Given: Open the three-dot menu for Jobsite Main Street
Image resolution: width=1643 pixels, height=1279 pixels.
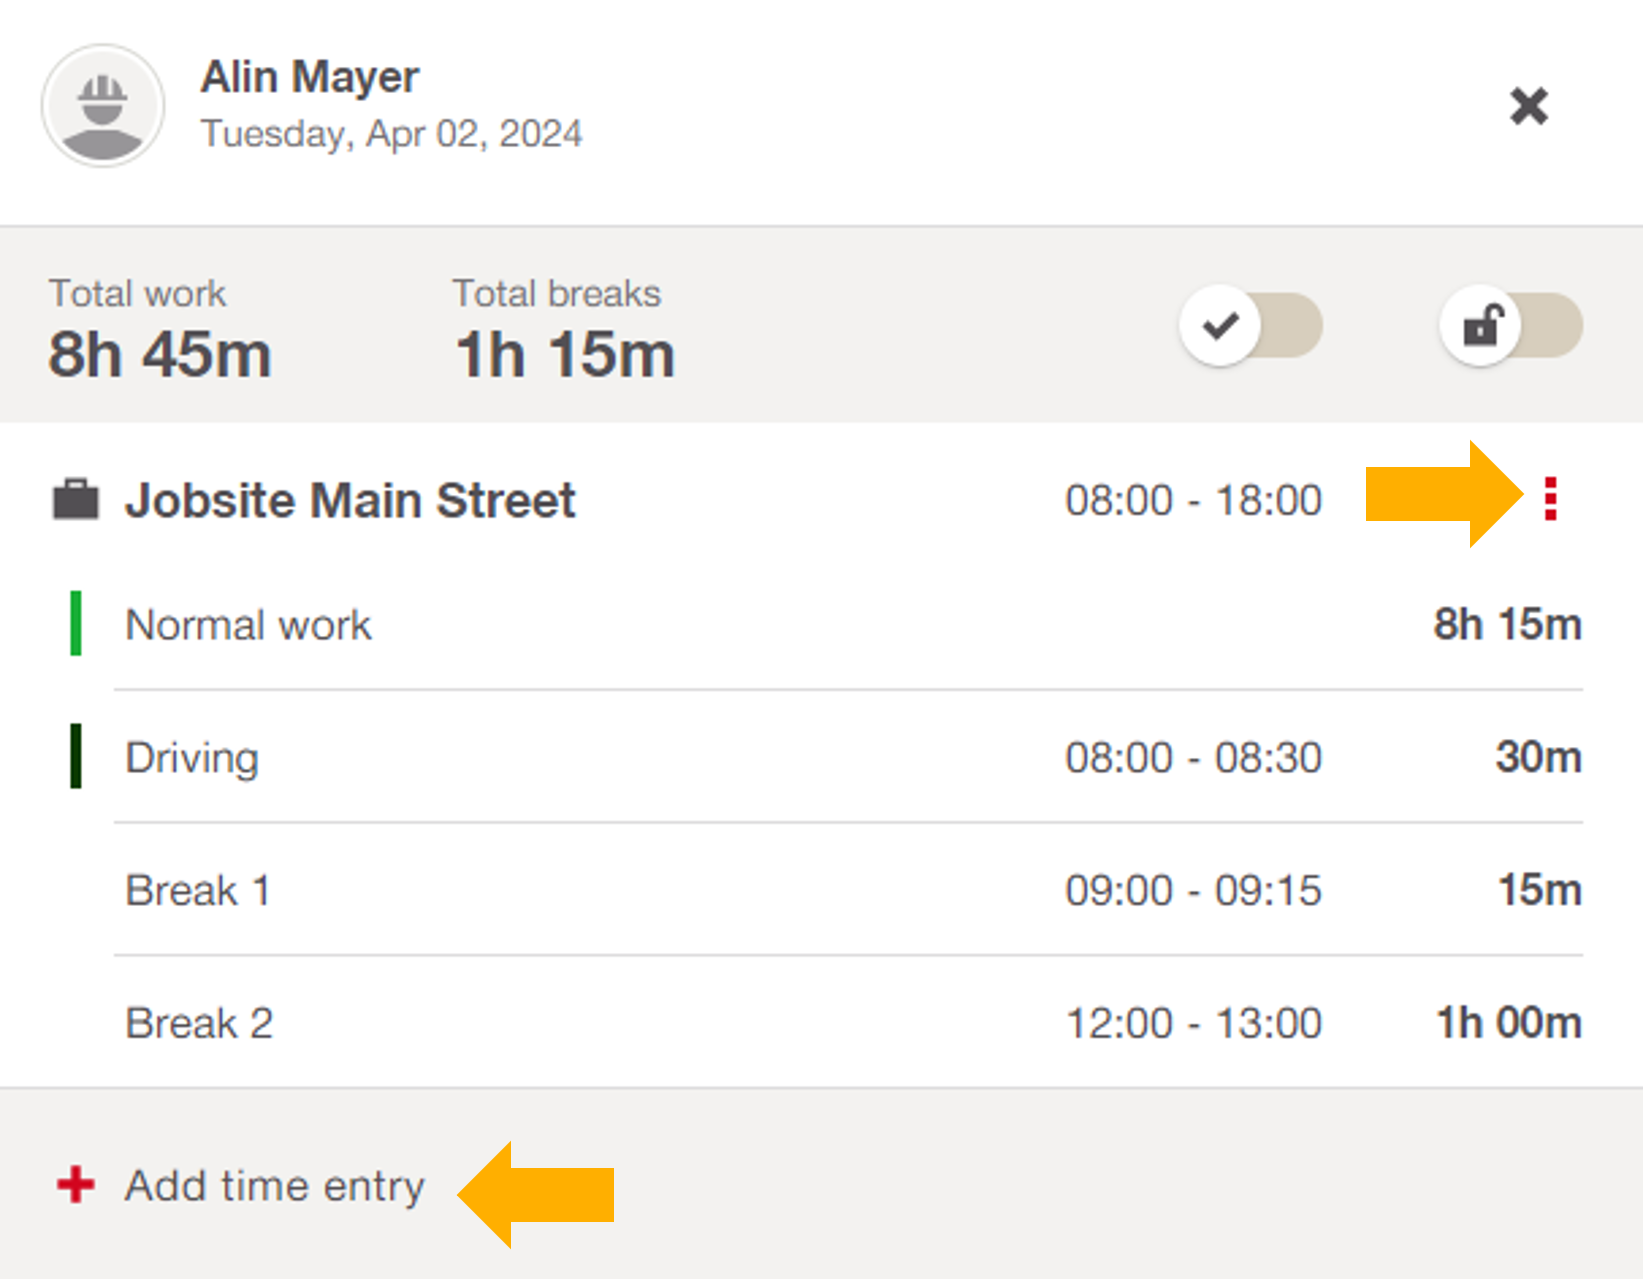Looking at the screenshot, I should pos(1550,499).
